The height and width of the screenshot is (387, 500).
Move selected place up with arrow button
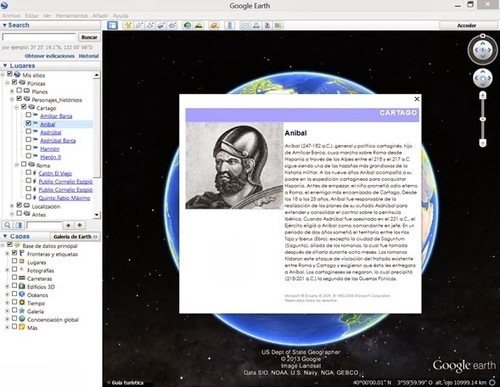coord(68,225)
